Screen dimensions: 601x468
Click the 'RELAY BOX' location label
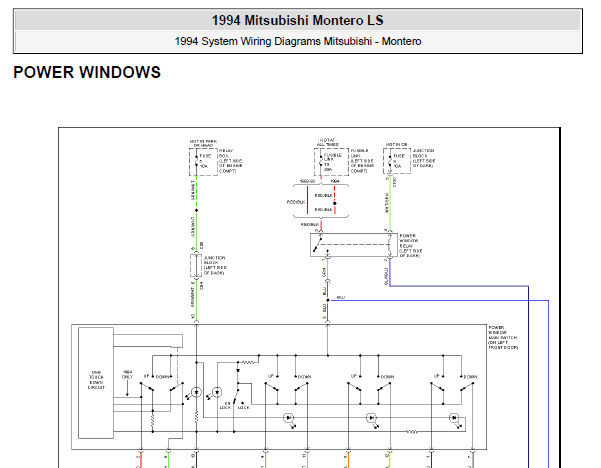pyautogui.click(x=230, y=161)
